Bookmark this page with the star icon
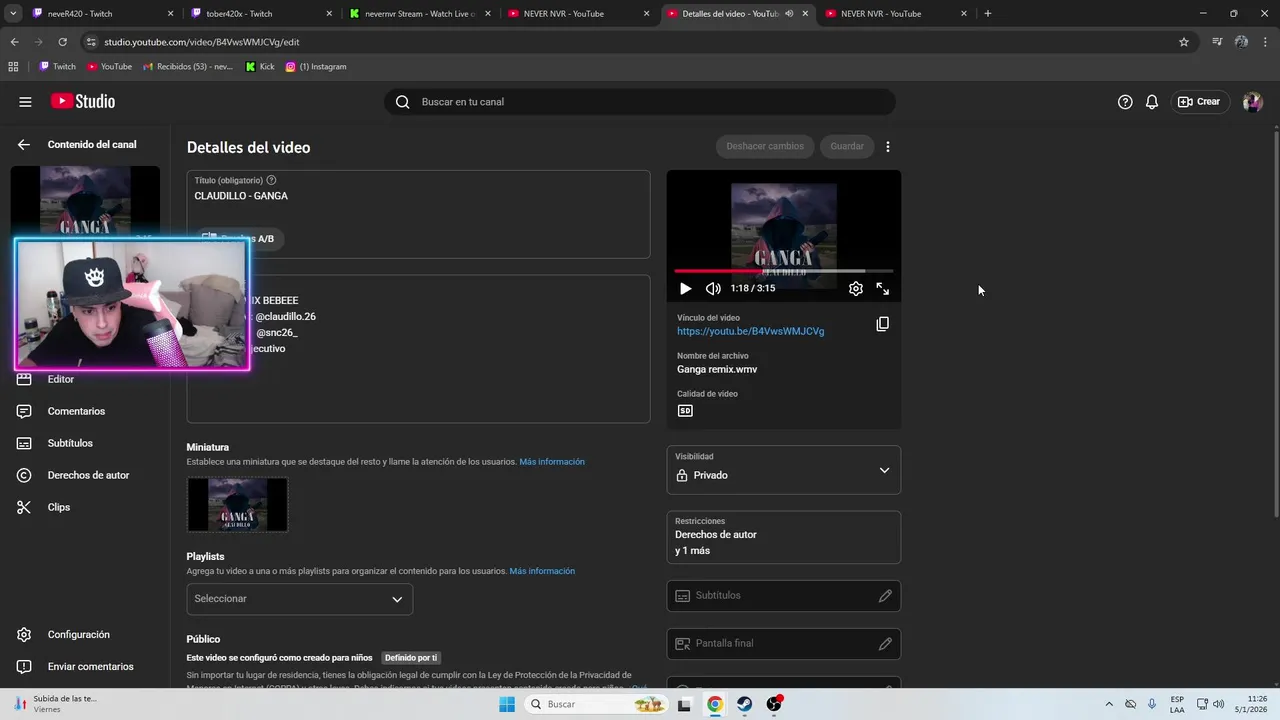Image resolution: width=1280 pixels, height=720 pixels. pos(1184,42)
